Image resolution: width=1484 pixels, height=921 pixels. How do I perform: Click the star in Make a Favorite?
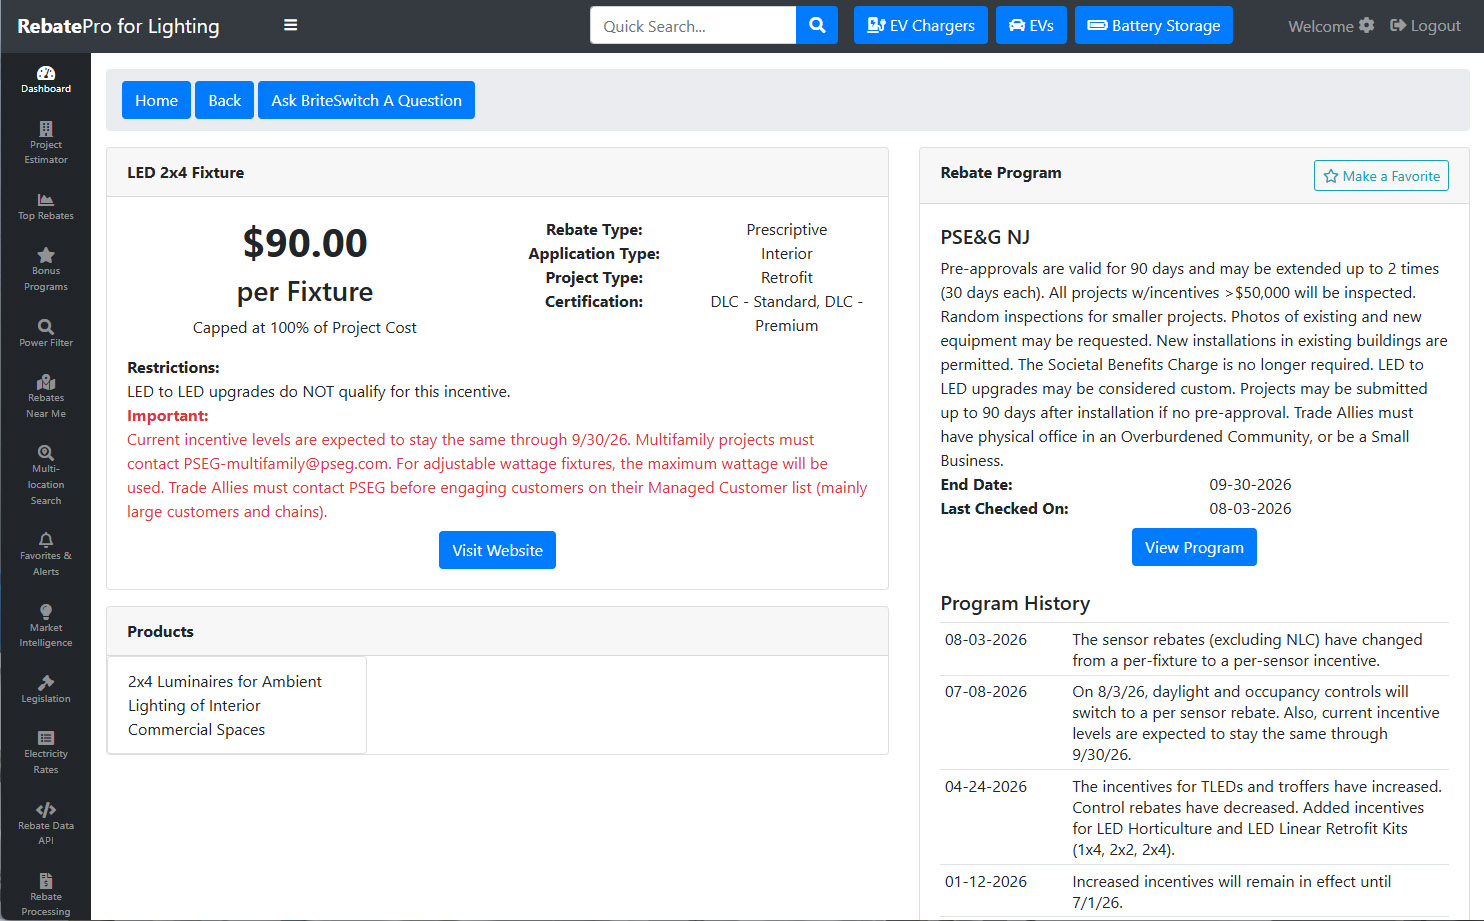[x=1331, y=176]
